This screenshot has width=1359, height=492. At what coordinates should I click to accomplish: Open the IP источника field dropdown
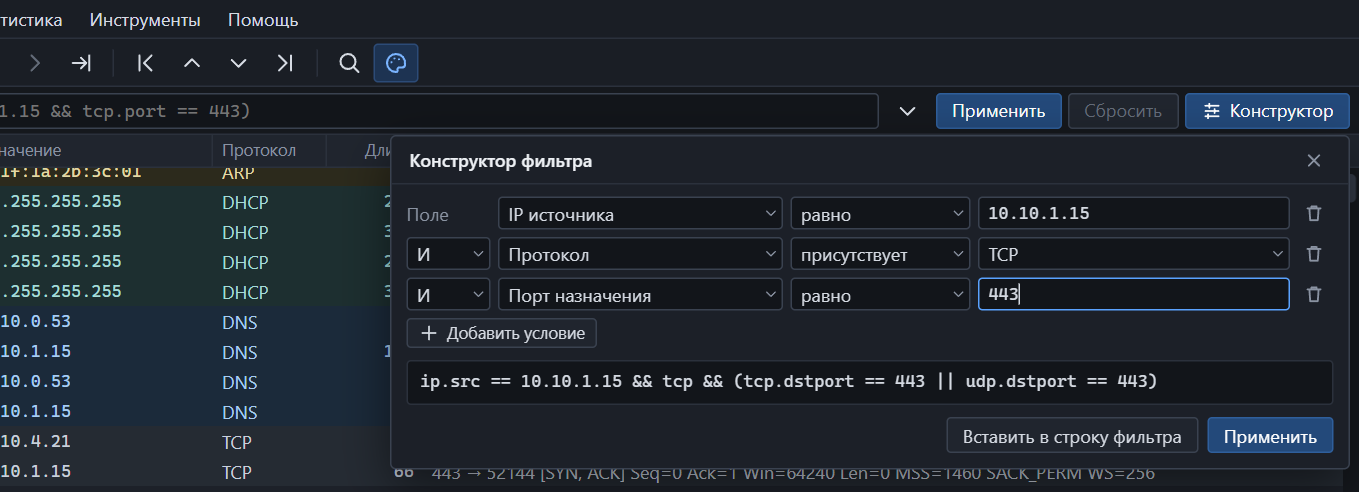point(640,214)
